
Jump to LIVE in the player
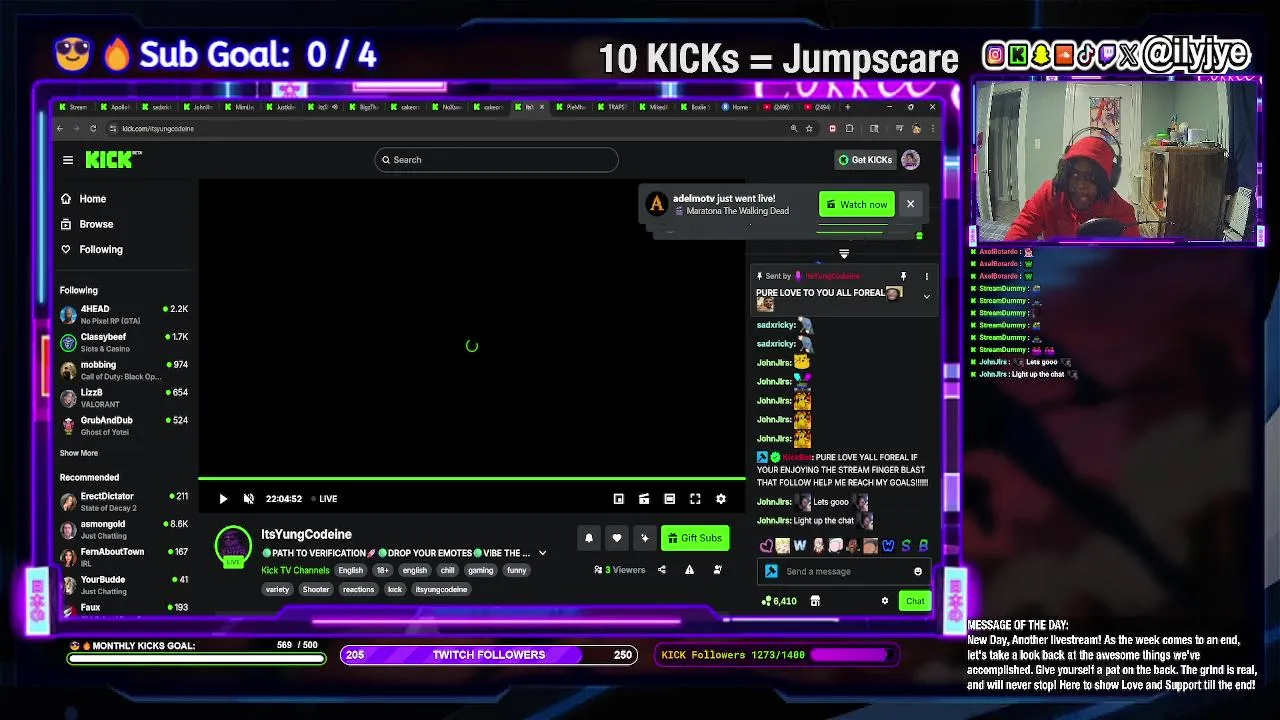(x=325, y=499)
